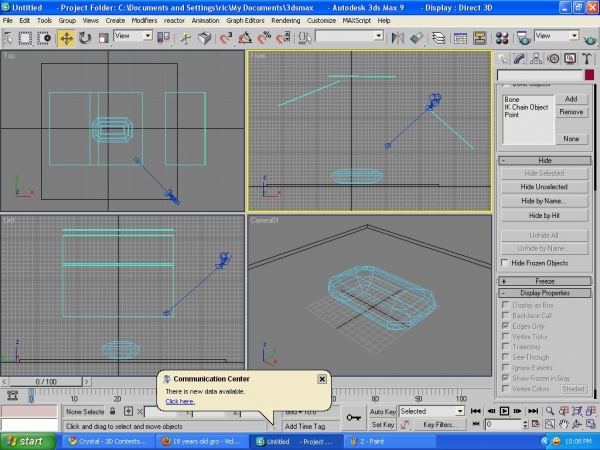Activate the Select and Rotate tool
Screen dimensions: 600x450
tap(85, 38)
